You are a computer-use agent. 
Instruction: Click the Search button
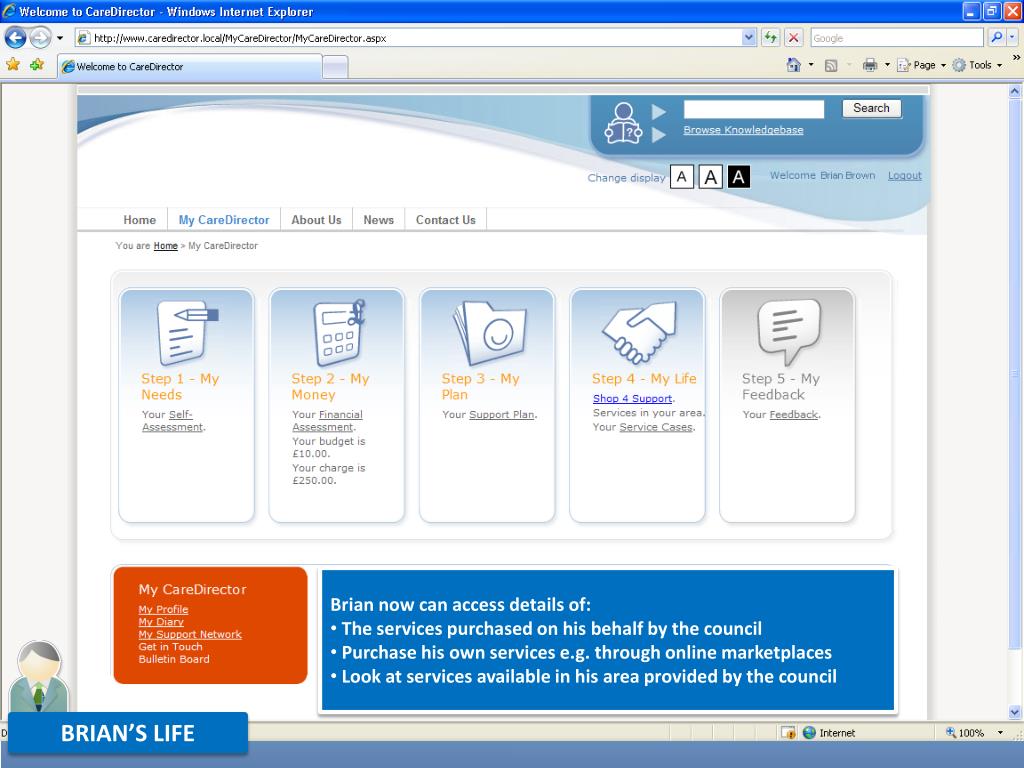tap(871, 108)
